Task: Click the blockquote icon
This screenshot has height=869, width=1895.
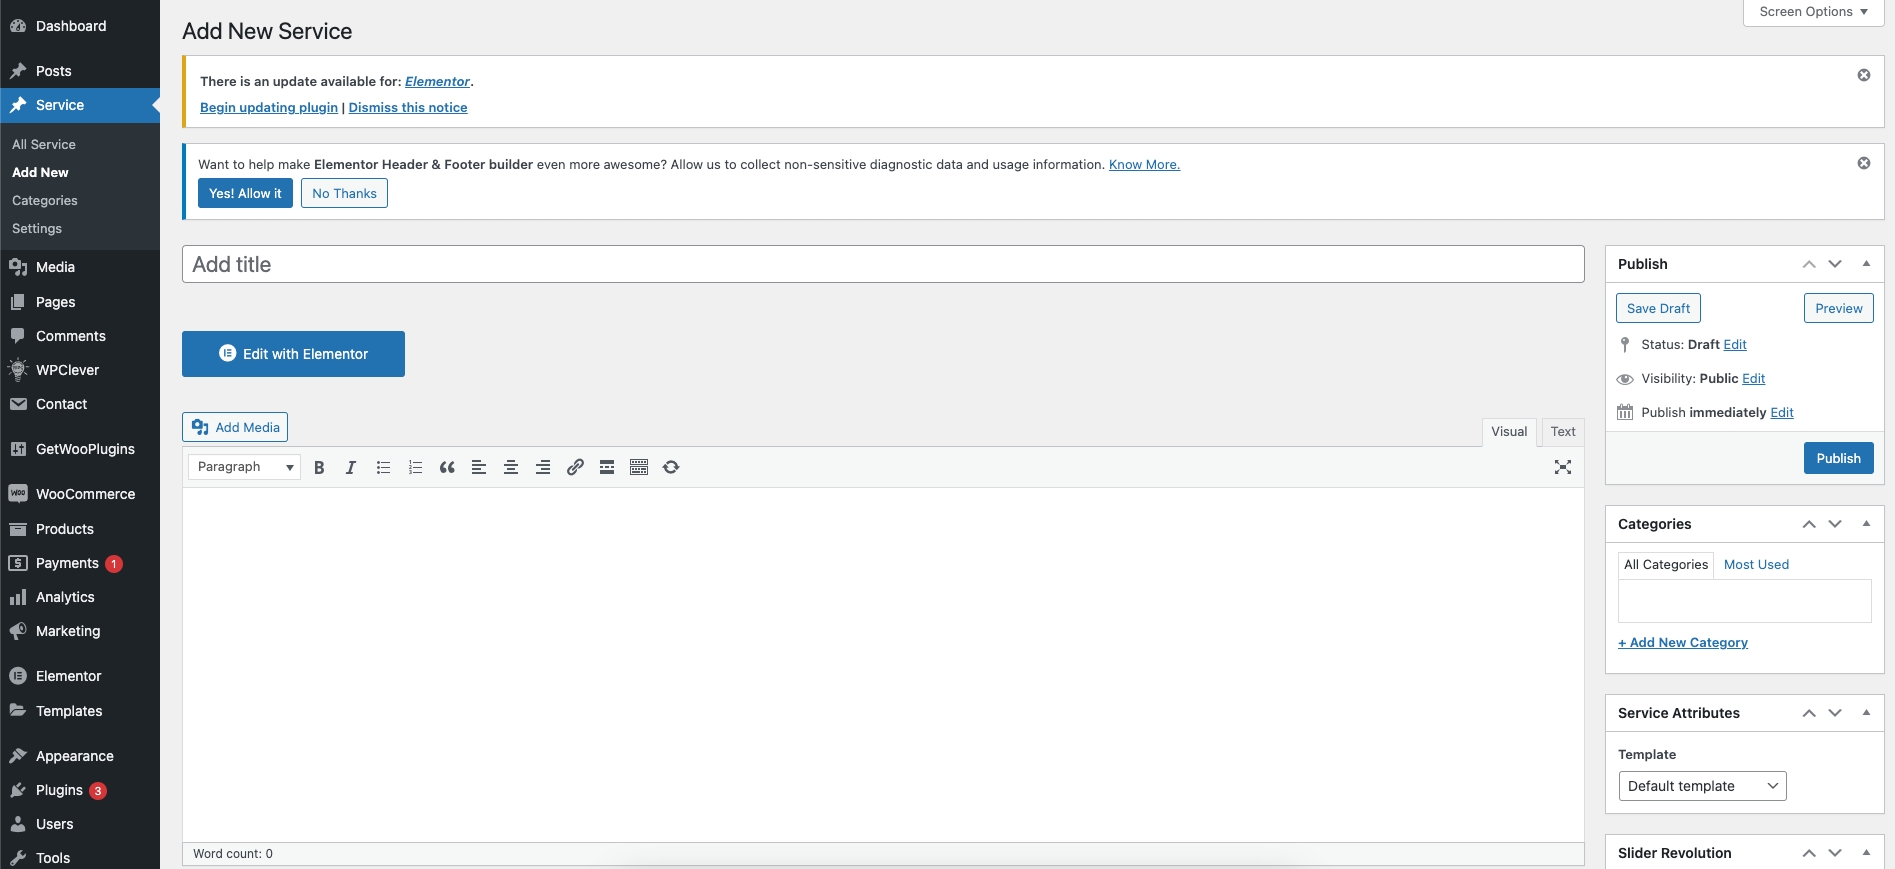Action: 447,467
